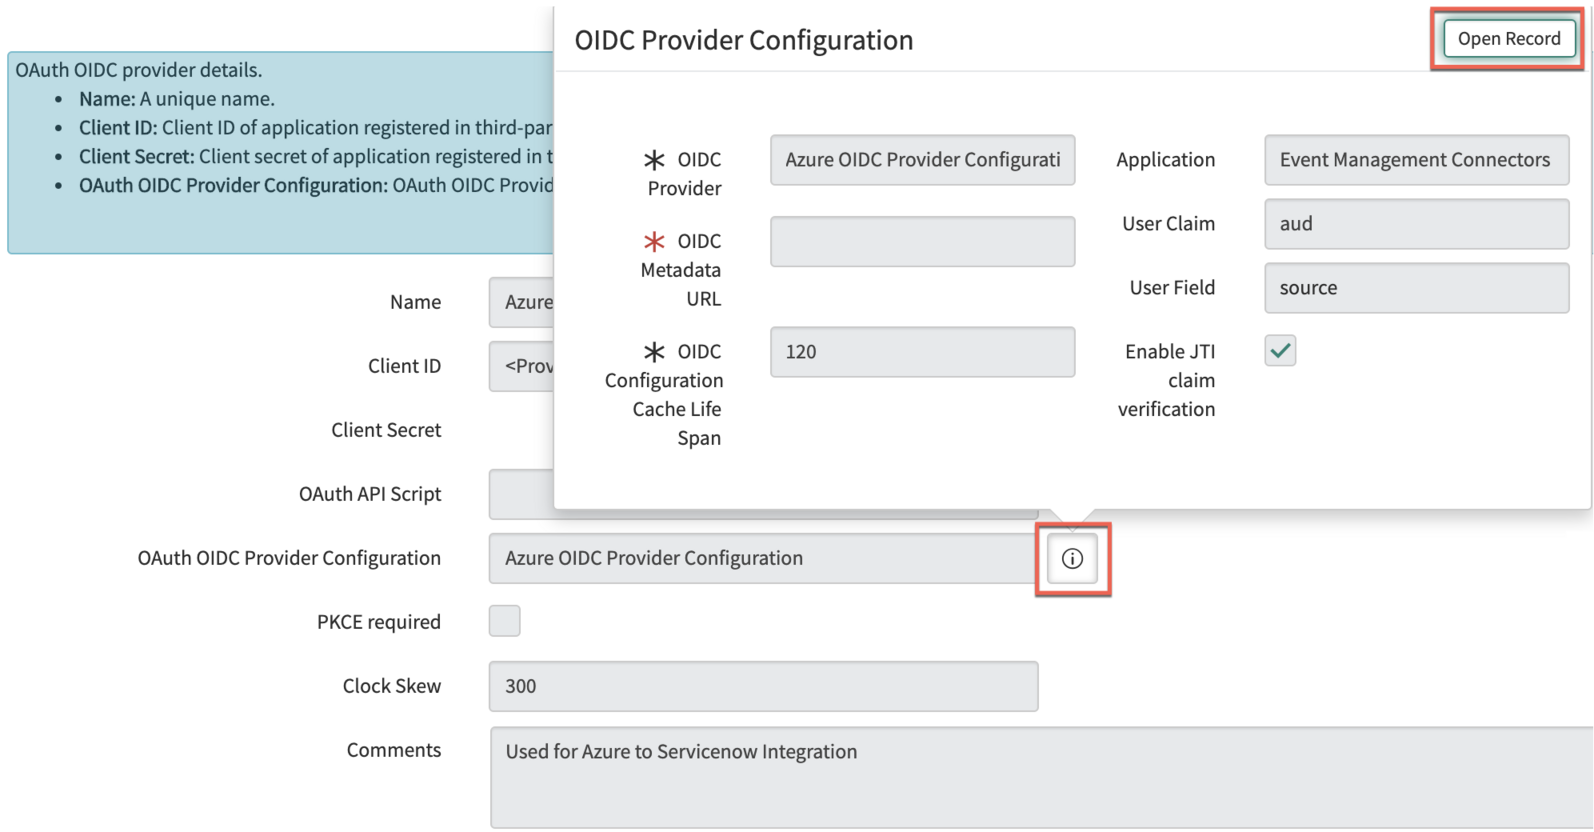Click the Enable JTI claim verification label
The height and width of the screenshot is (832, 1594).
click(x=1167, y=380)
